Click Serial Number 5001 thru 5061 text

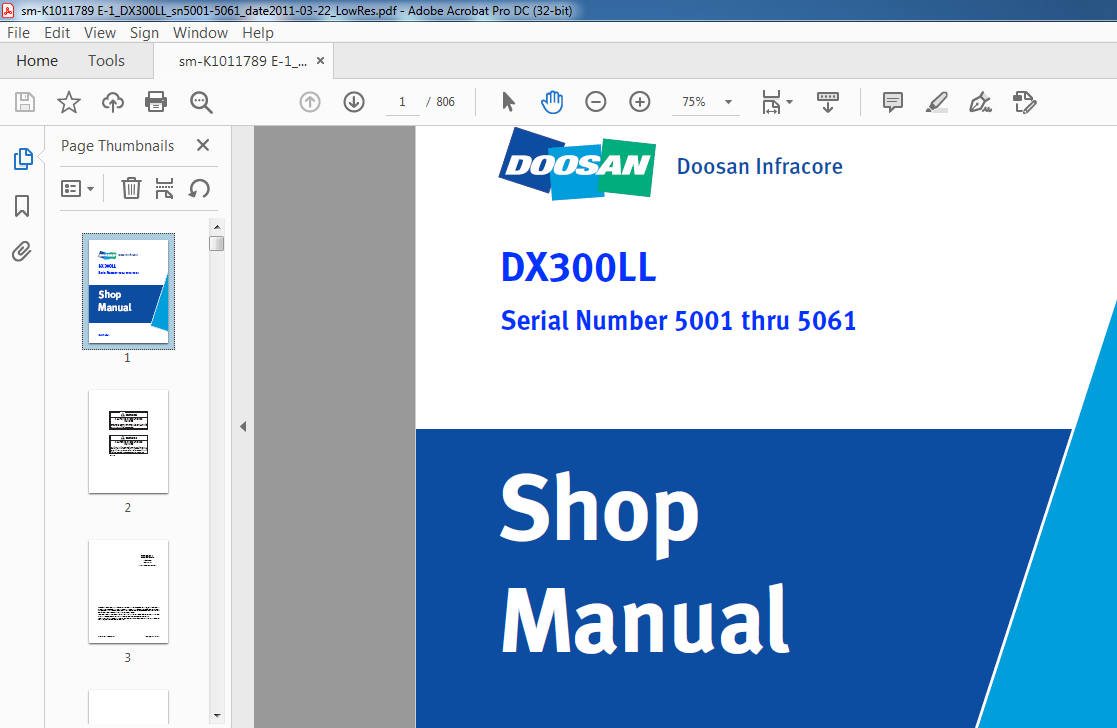678,321
